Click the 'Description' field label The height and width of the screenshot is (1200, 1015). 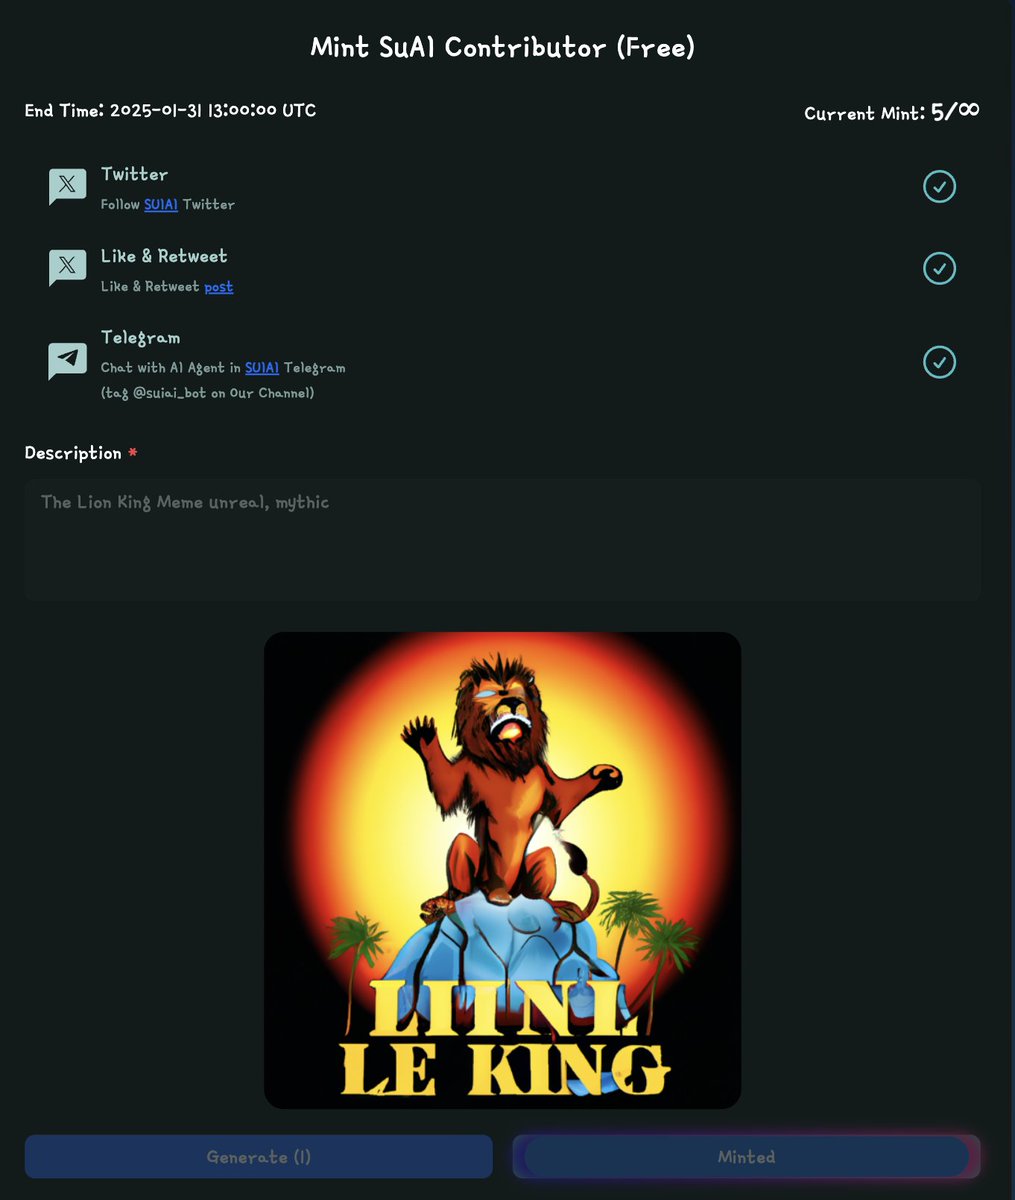73,453
